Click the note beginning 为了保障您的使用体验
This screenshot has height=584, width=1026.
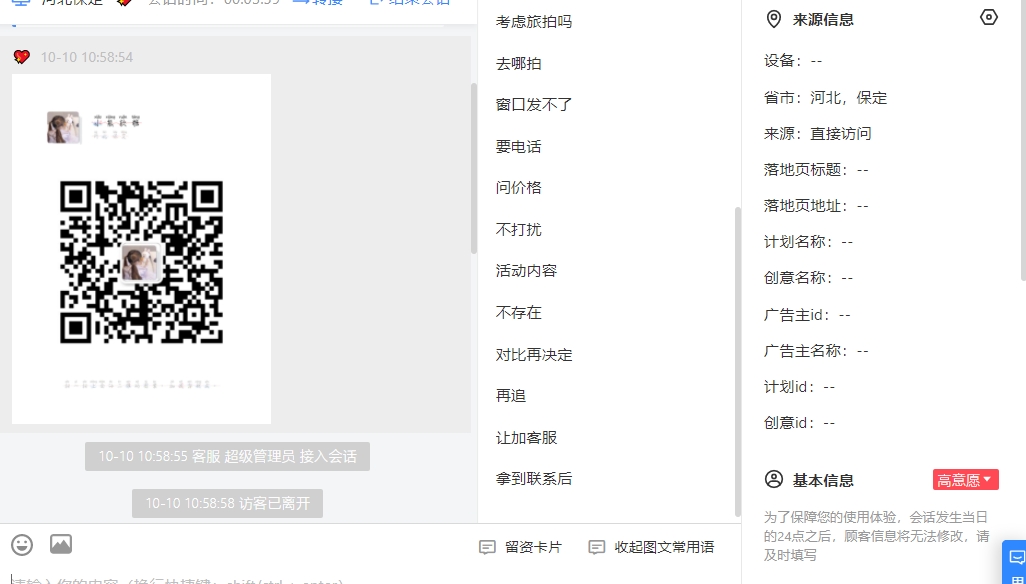(877, 536)
